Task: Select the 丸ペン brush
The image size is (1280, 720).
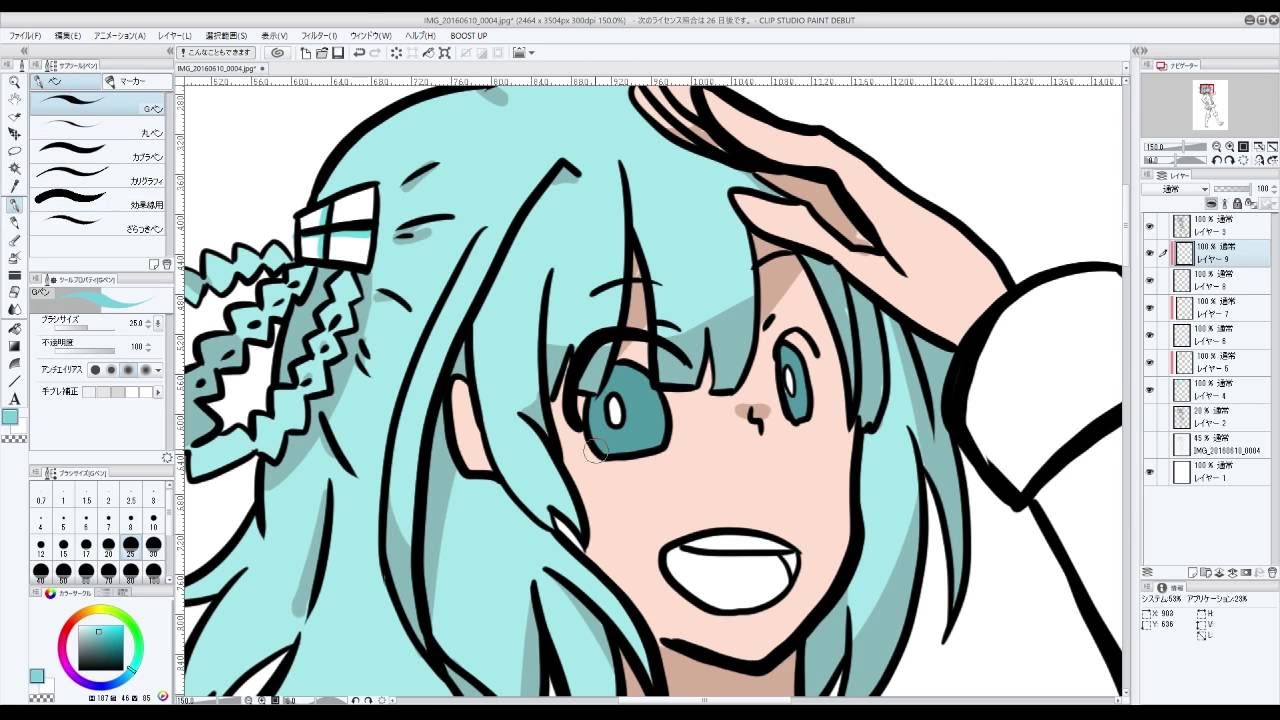Action: (x=99, y=128)
